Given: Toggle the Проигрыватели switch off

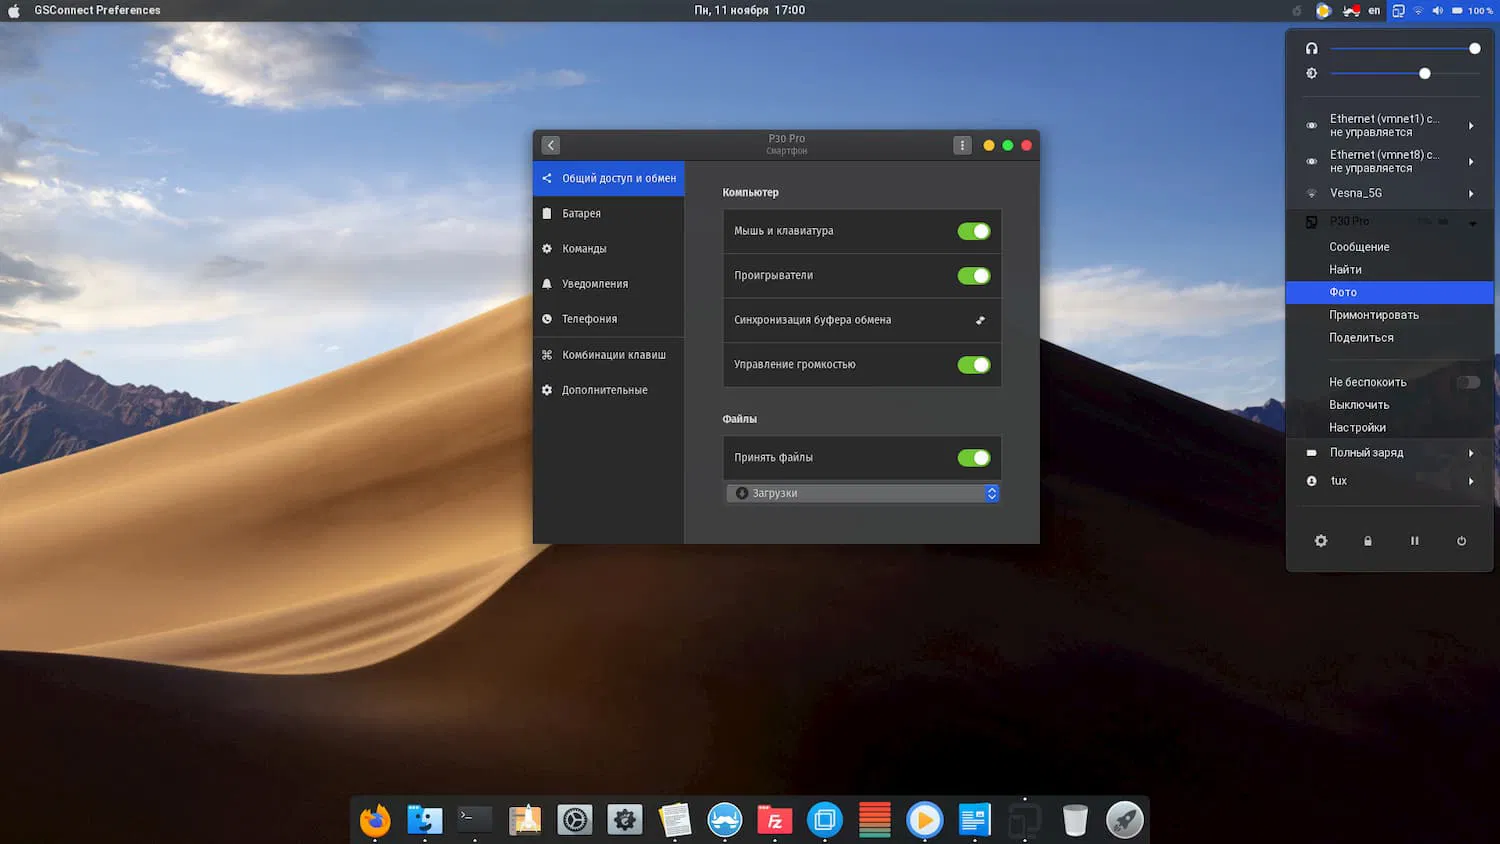Looking at the screenshot, I should point(973,276).
